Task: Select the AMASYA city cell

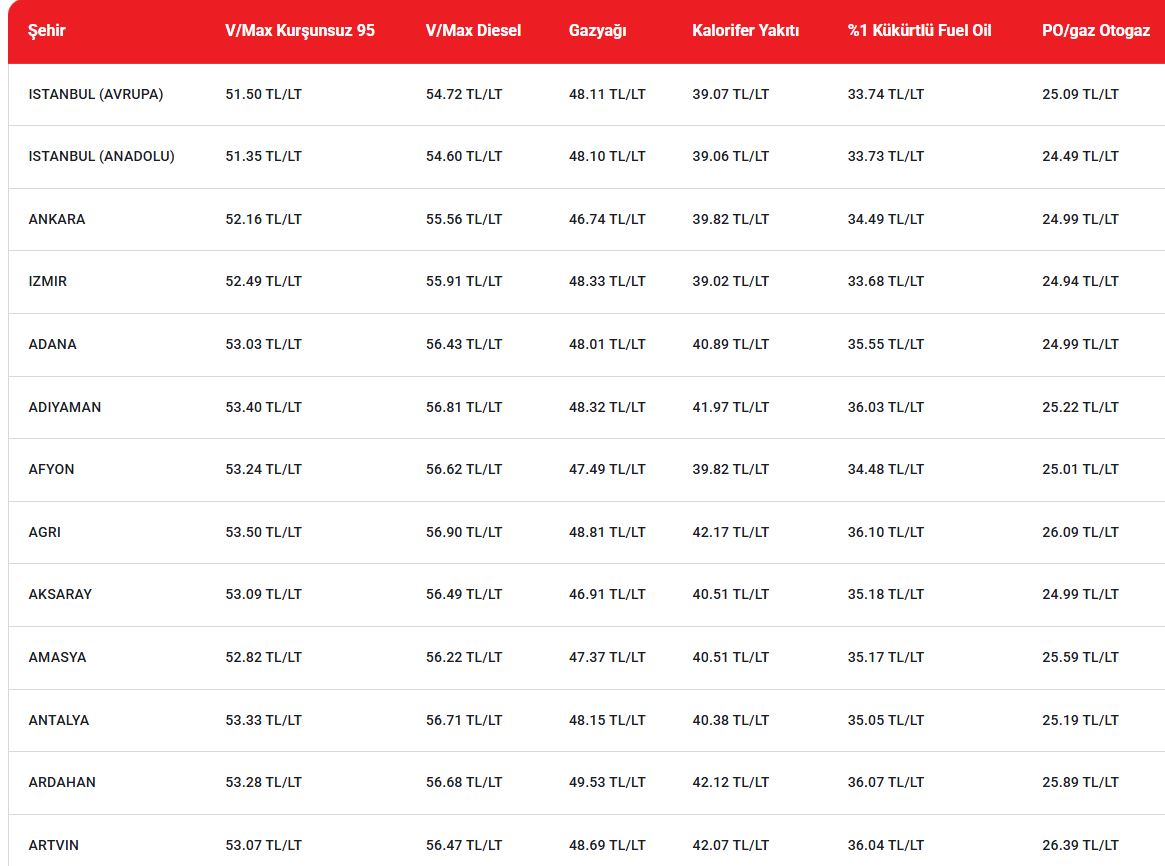Action: pos(57,657)
